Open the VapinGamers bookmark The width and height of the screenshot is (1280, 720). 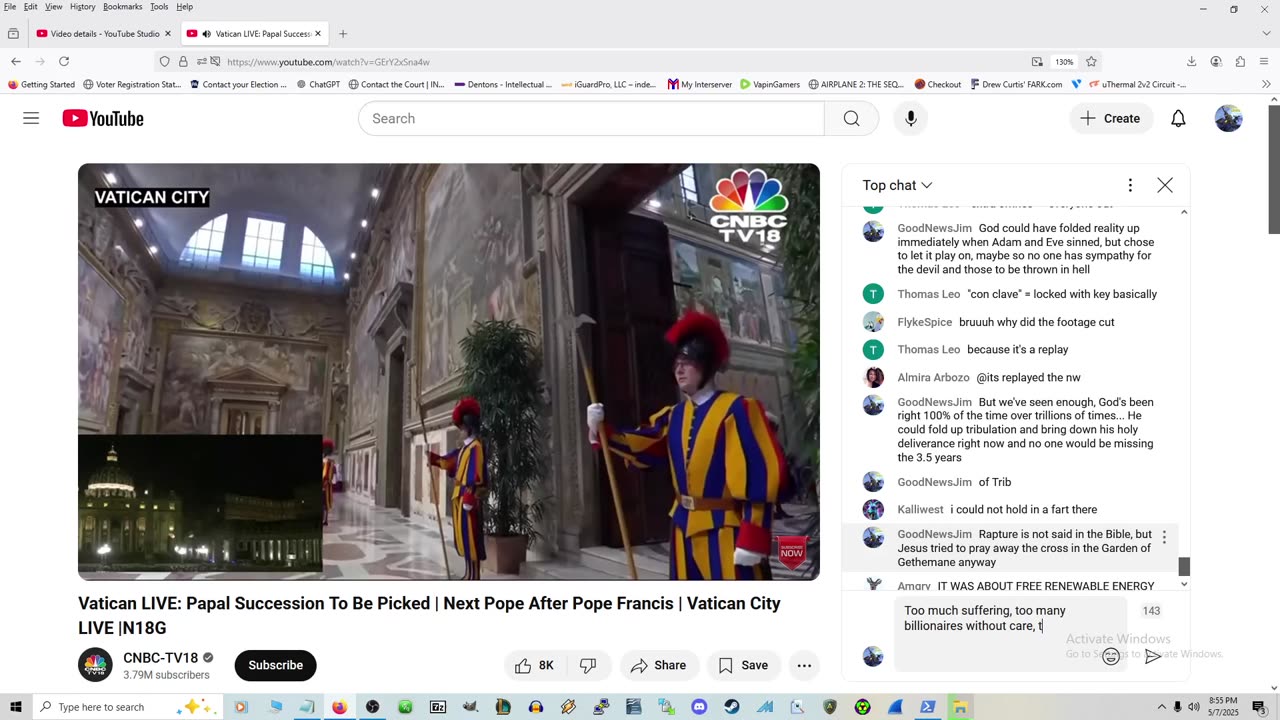point(770,85)
